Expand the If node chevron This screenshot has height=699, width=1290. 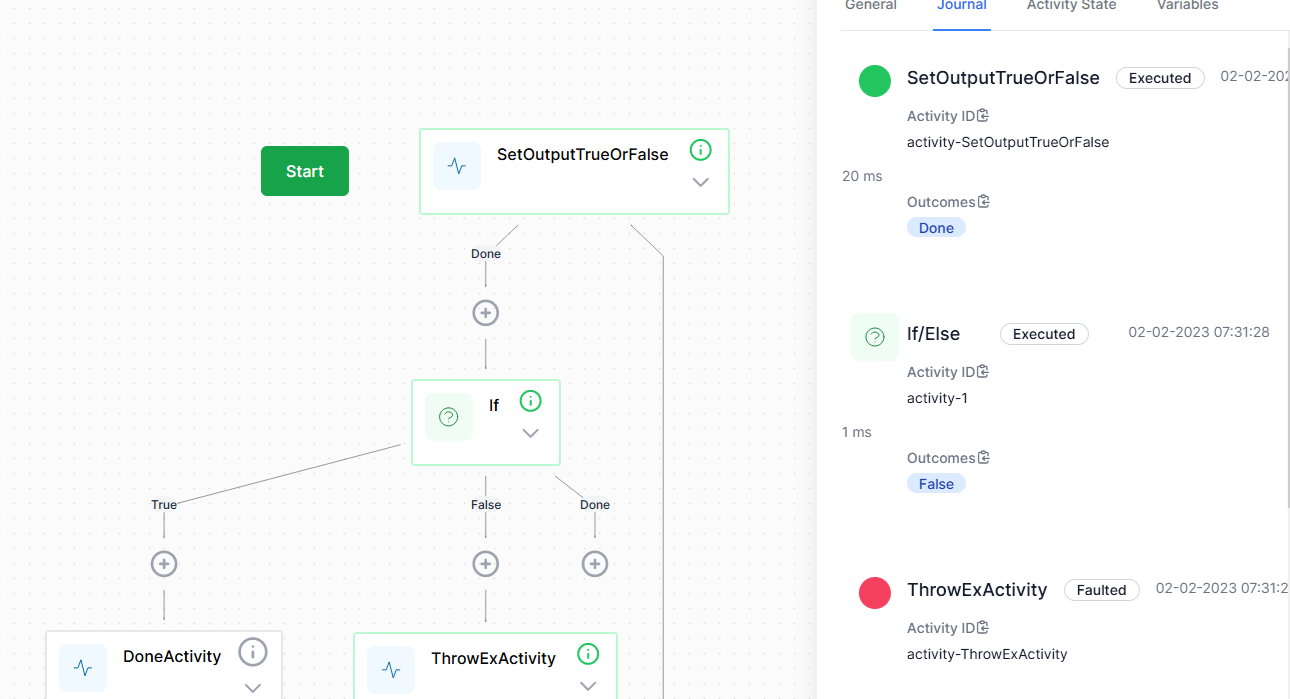pyautogui.click(x=531, y=433)
